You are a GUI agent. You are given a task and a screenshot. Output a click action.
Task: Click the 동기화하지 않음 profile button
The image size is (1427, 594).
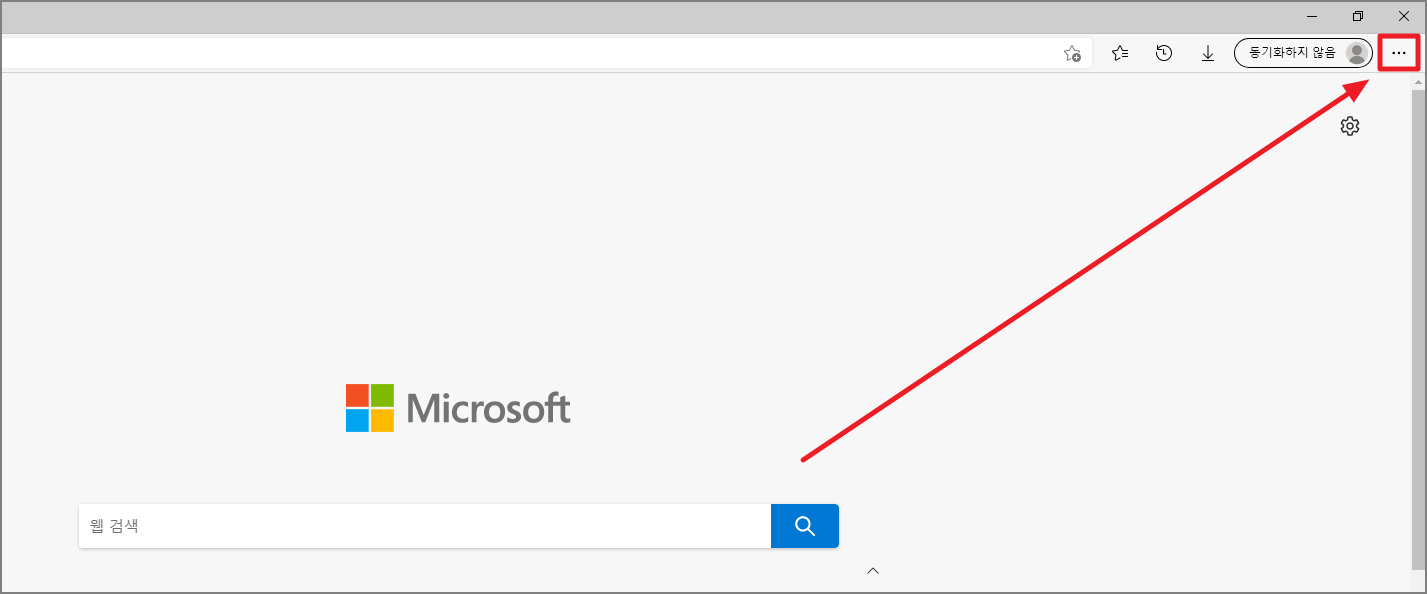tap(1303, 53)
